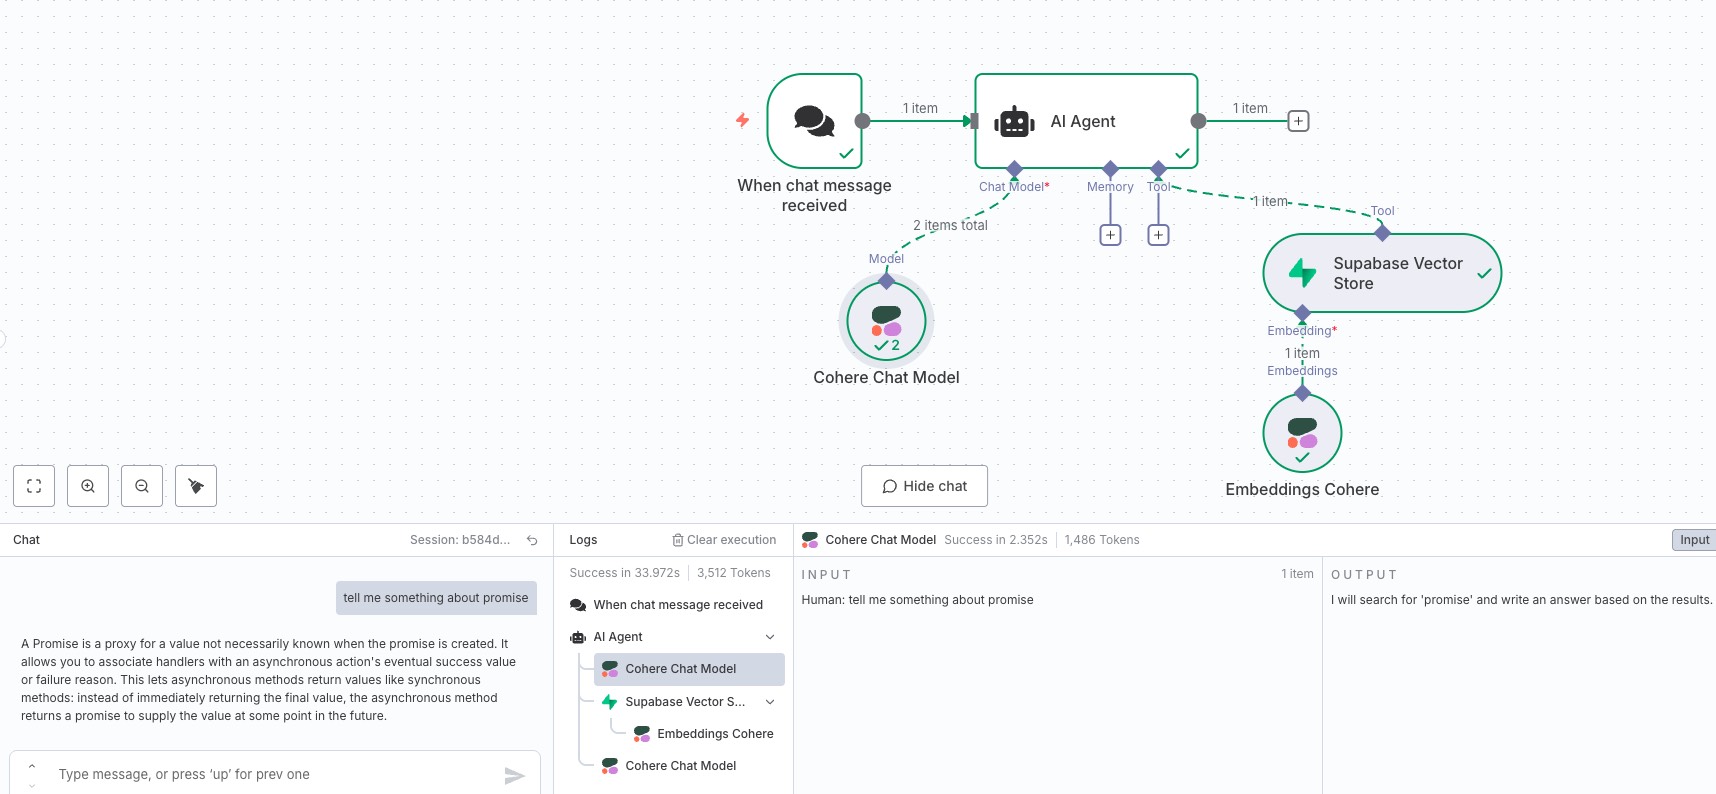Select the Cohere Chat Model node
1716x794 pixels.
(886, 321)
